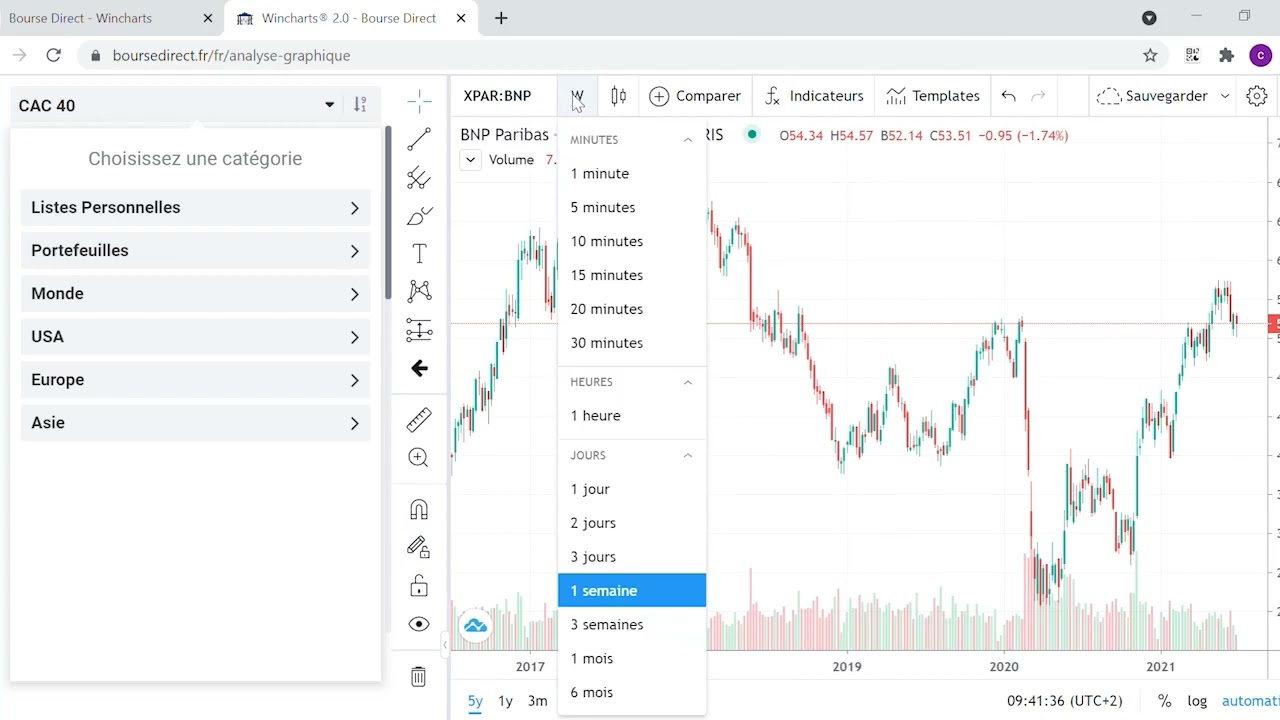Open the Portefeuilles category
Screen dimensions: 1280x720
click(x=195, y=251)
